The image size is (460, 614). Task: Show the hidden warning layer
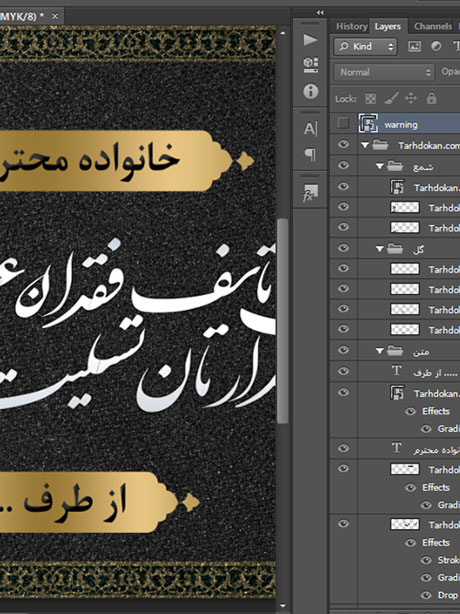343,123
